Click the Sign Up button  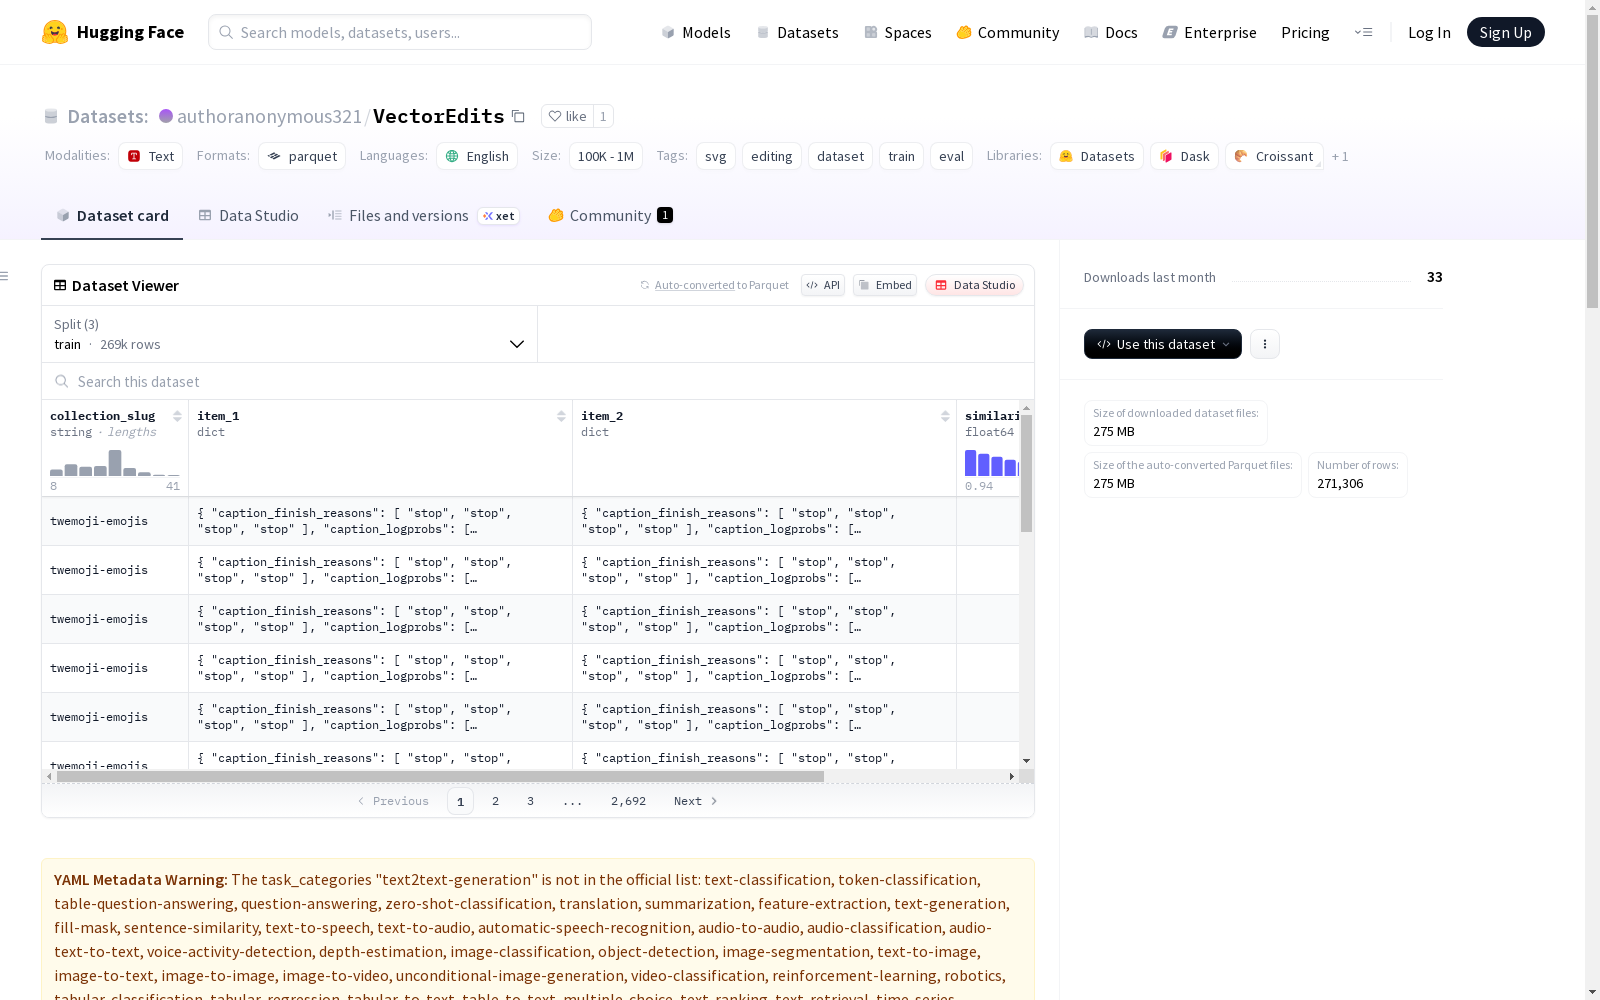[1505, 32]
